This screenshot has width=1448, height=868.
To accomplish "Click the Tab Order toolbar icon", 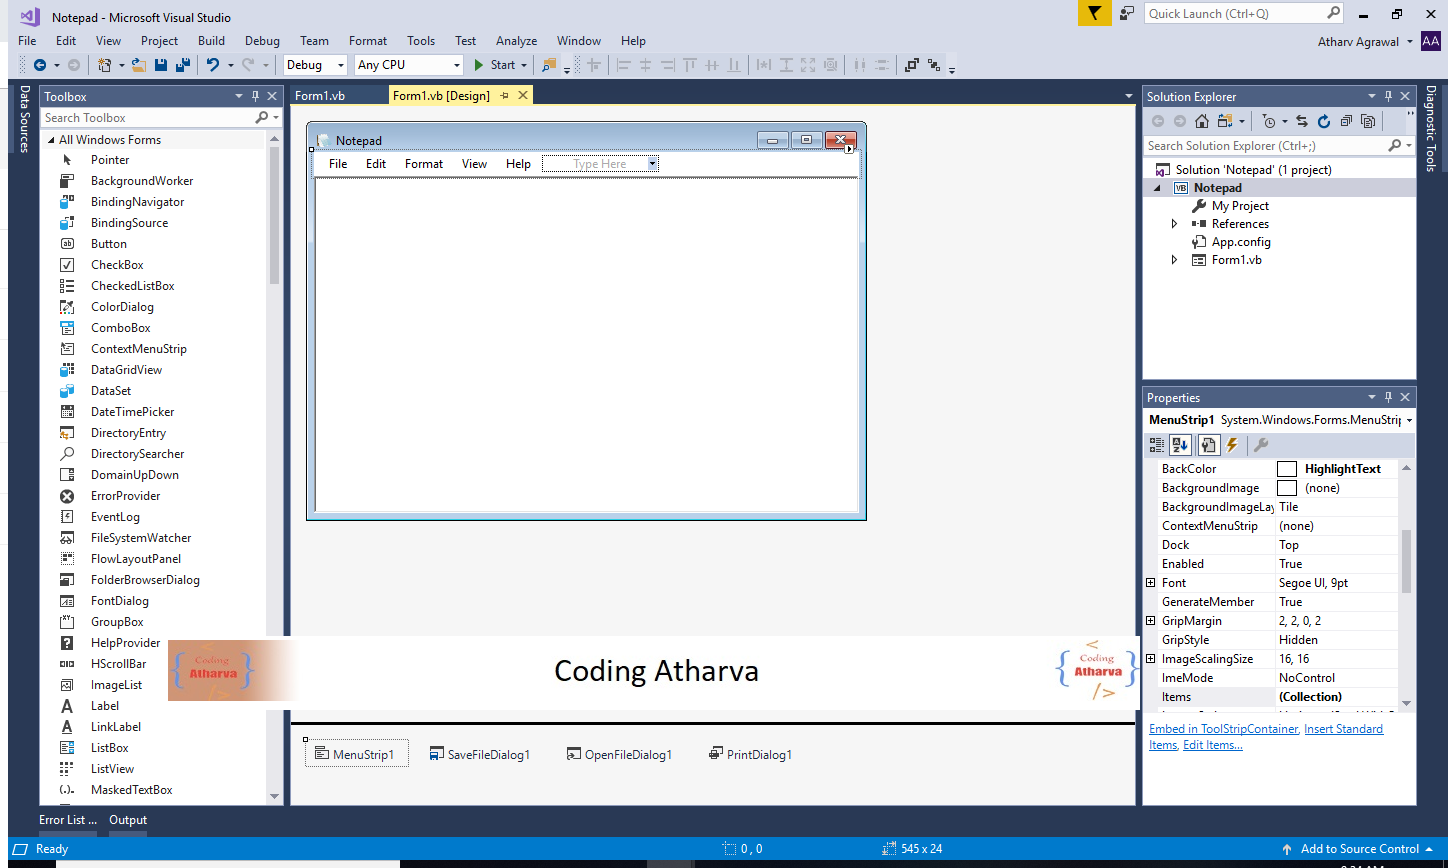I will 934,65.
